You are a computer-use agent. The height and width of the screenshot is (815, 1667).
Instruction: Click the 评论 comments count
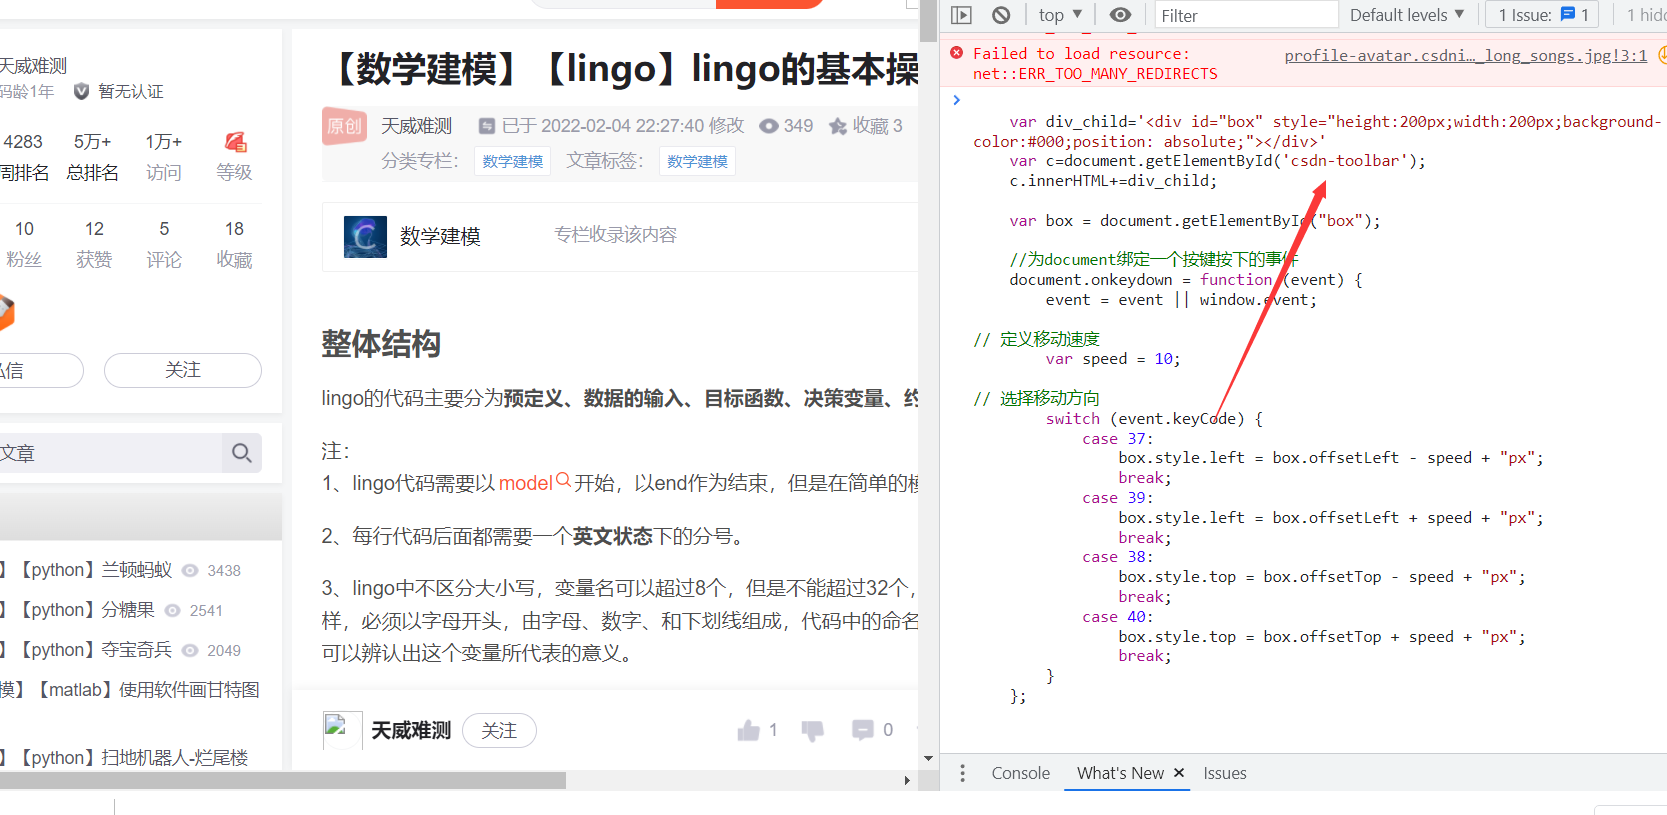[x=164, y=244]
